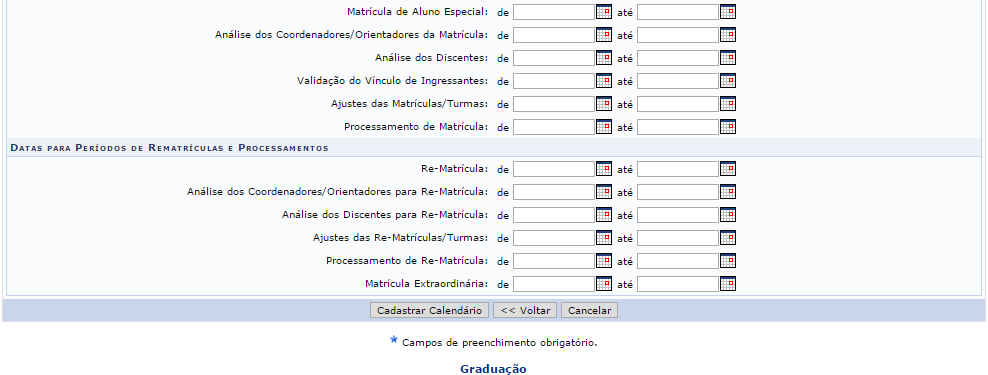
Task: Focus the Re-Matrícula 'de' date field
Action: (x=554, y=169)
